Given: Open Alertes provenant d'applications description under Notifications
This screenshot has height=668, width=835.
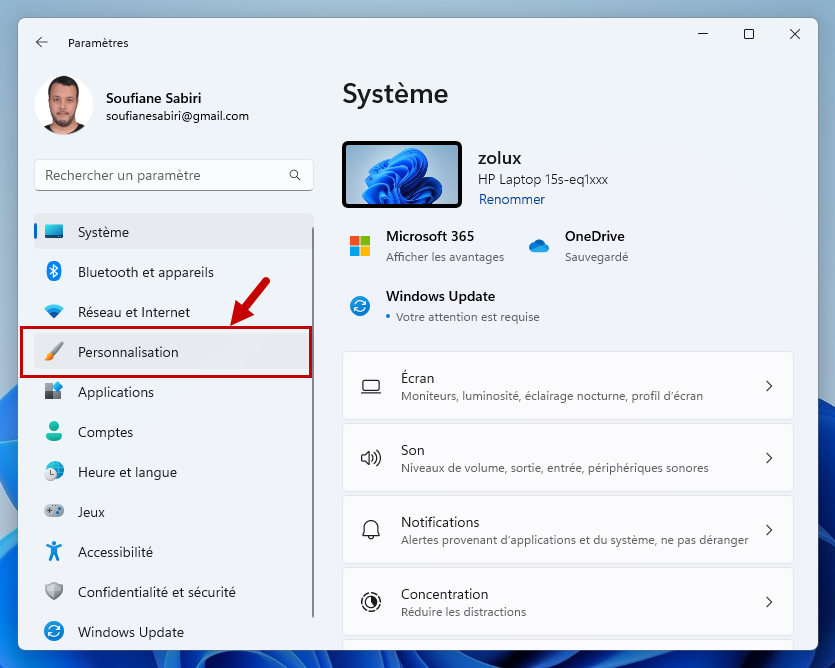Looking at the screenshot, I should click(575, 540).
